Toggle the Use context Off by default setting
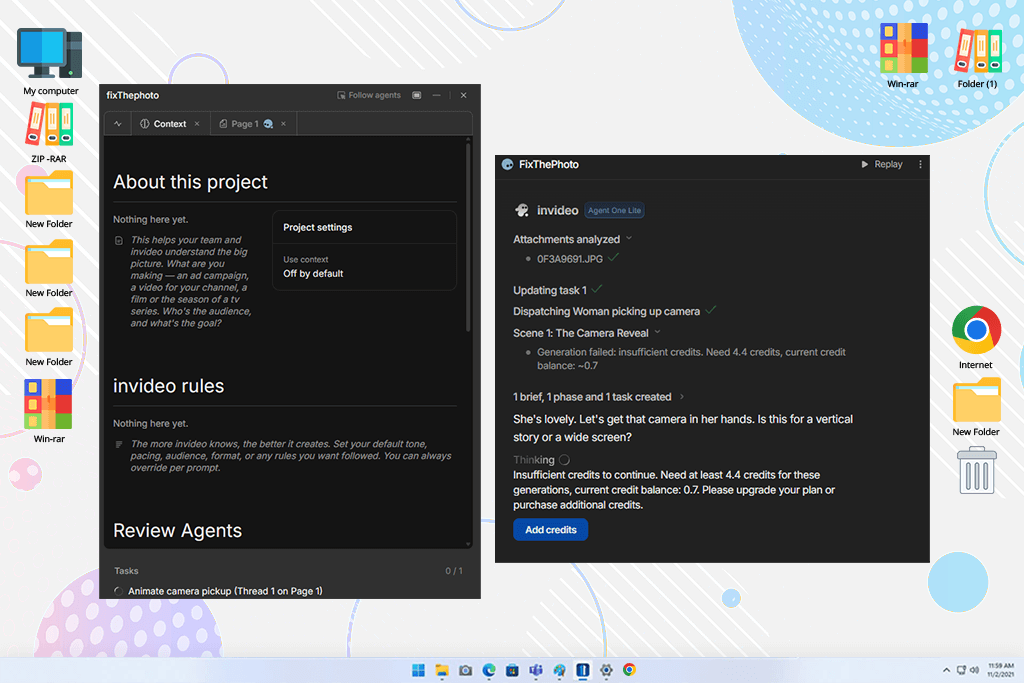The width and height of the screenshot is (1024, 683). click(364, 267)
